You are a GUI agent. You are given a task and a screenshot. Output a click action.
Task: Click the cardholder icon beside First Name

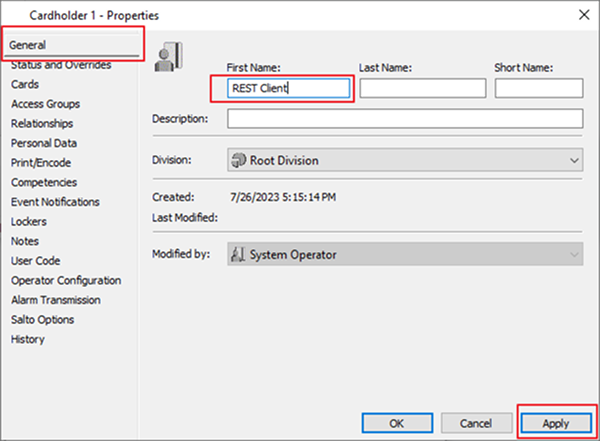(168, 57)
